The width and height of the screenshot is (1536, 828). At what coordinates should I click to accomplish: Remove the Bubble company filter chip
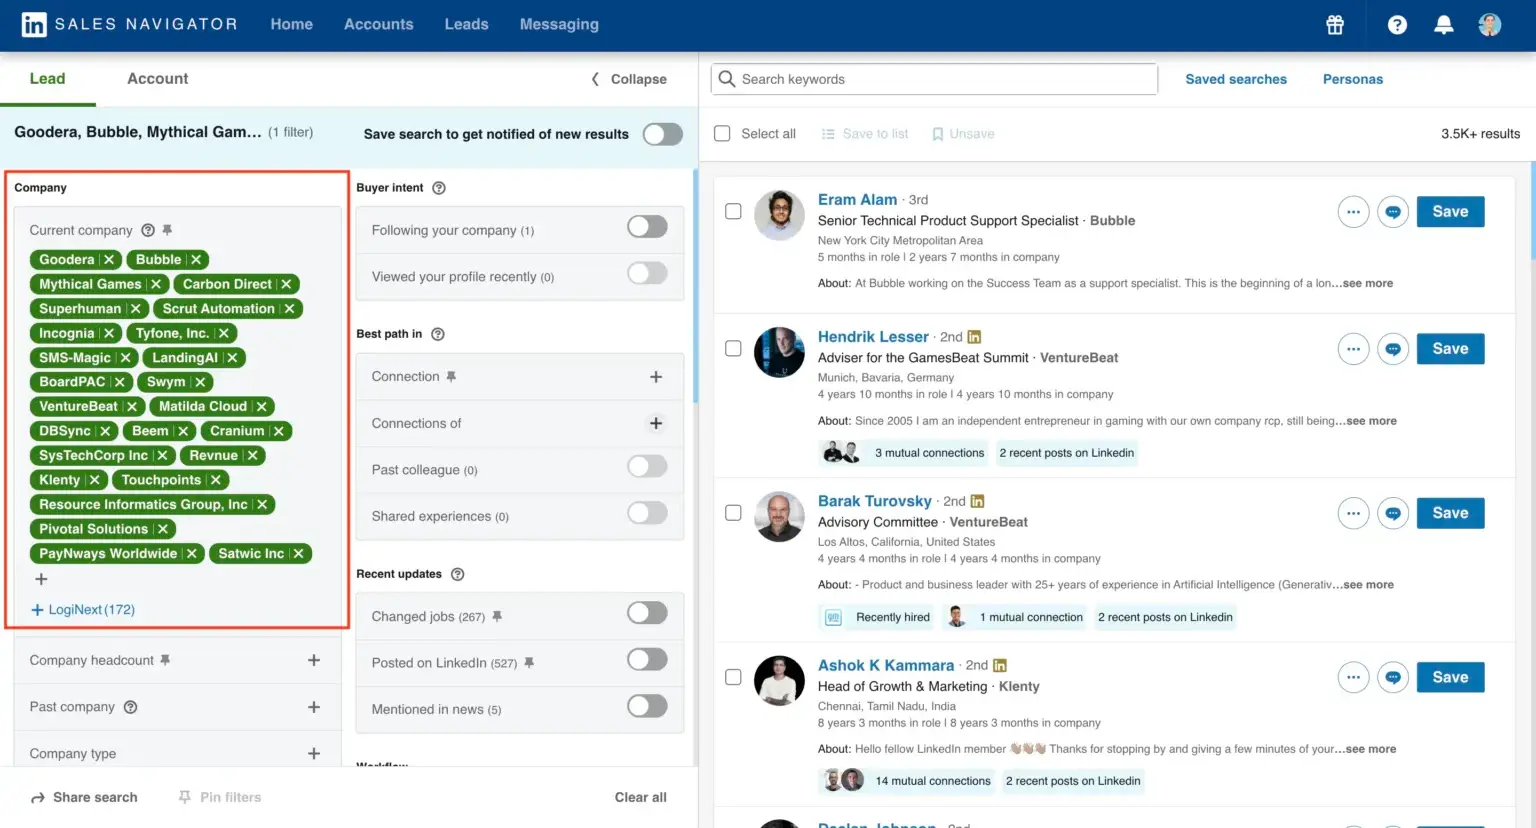196,260
